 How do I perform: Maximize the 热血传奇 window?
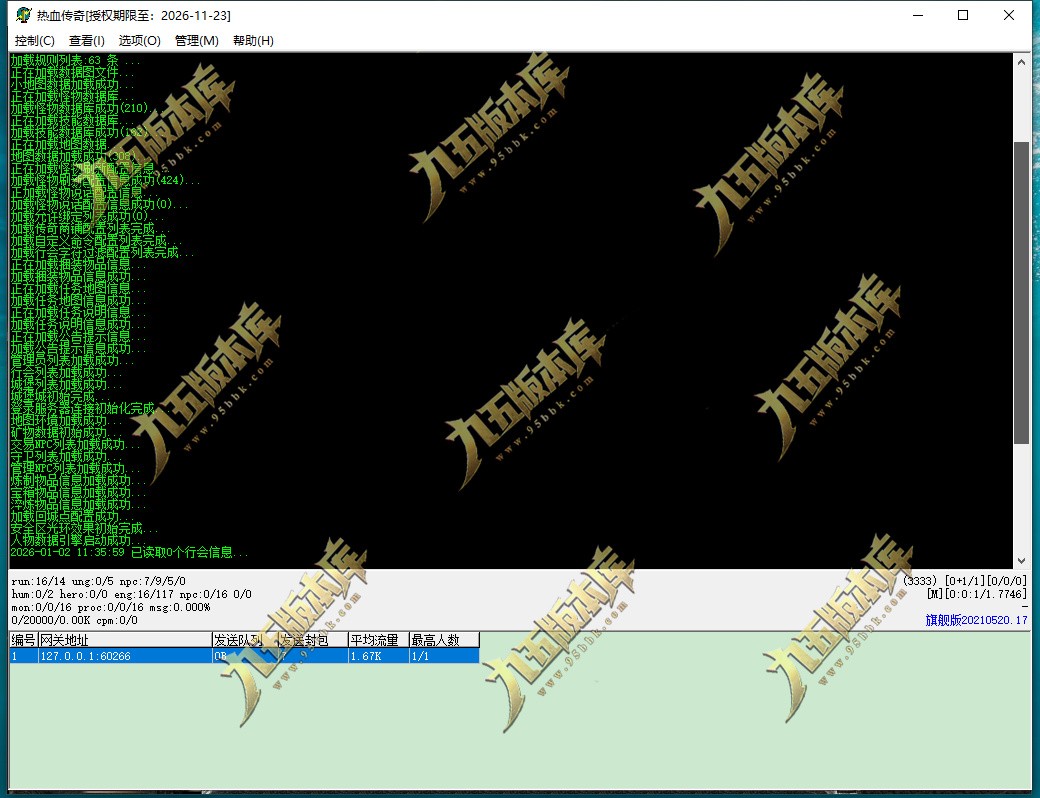tap(963, 15)
